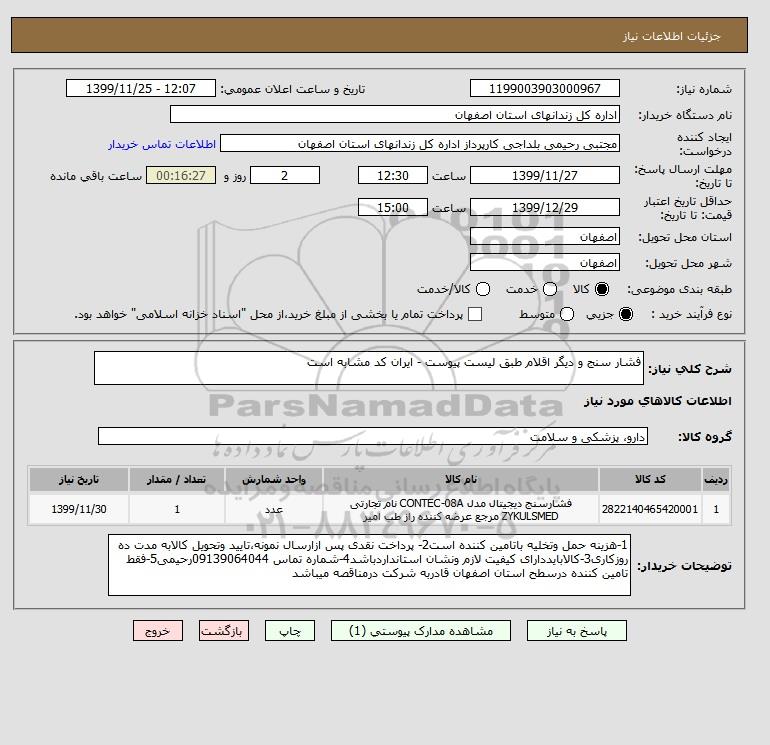Click the response deadline time 12:30
Image resolution: width=770 pixels, height=745 pixels.
(393, 175)
